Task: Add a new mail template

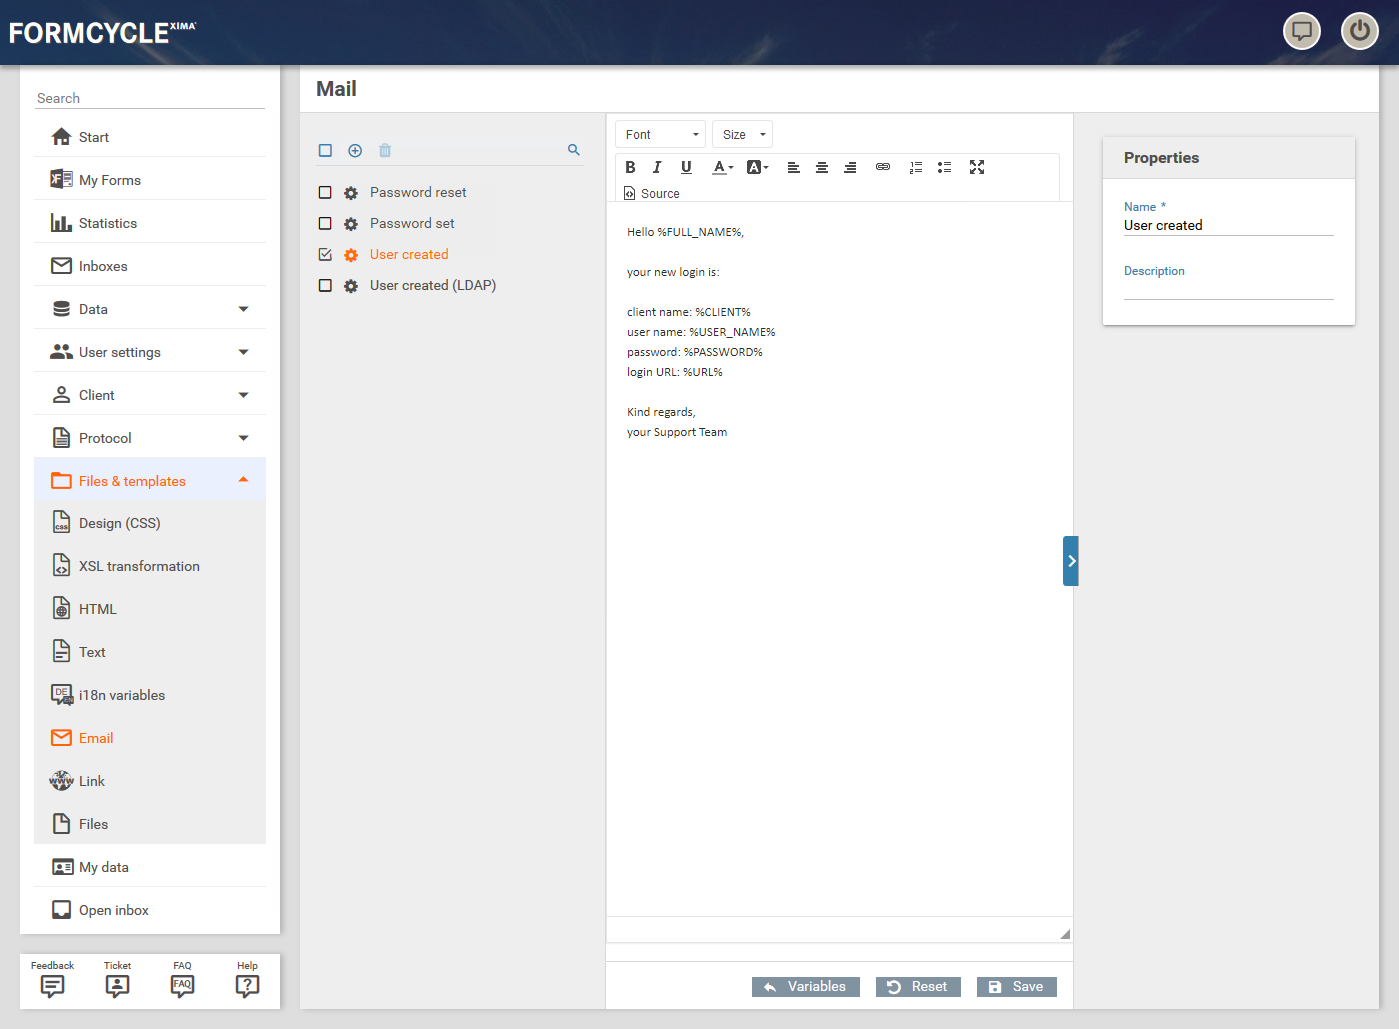Action: (355, 150)
